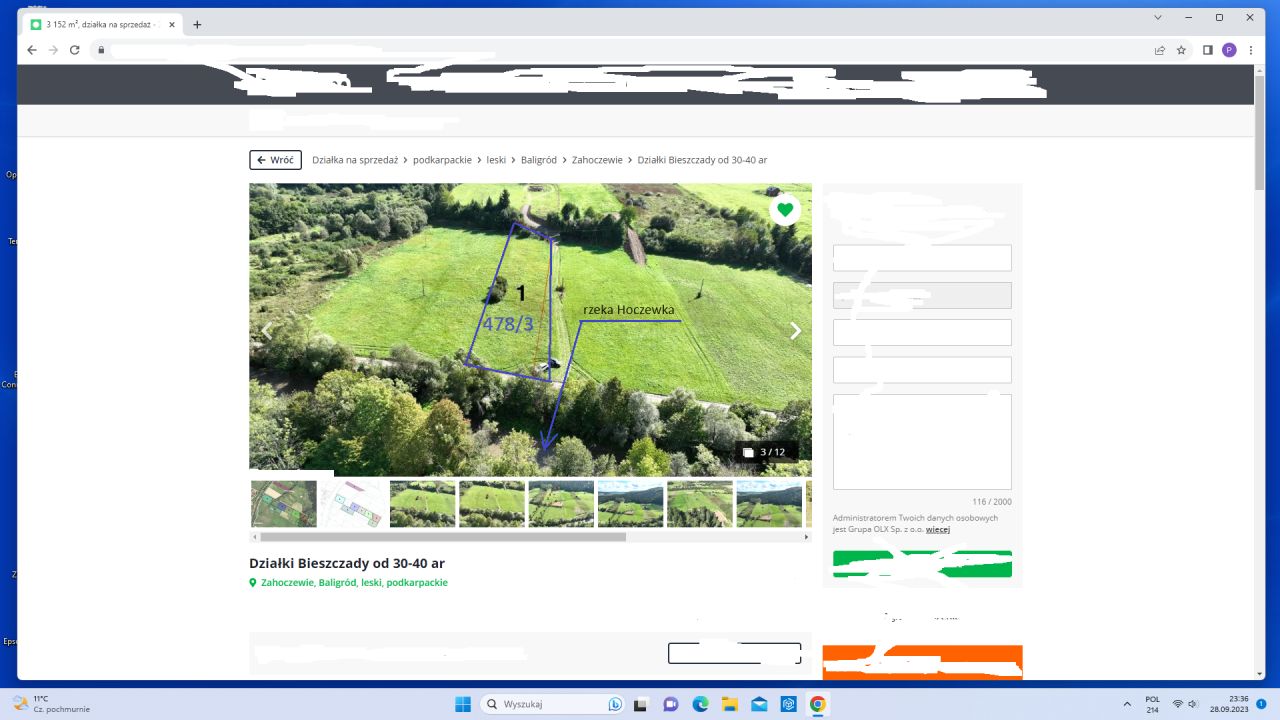Open the blue hexagon app in taskbar
Image resolution: width=1280 pixels, height=720 pixels.
[x=788, y=704]
